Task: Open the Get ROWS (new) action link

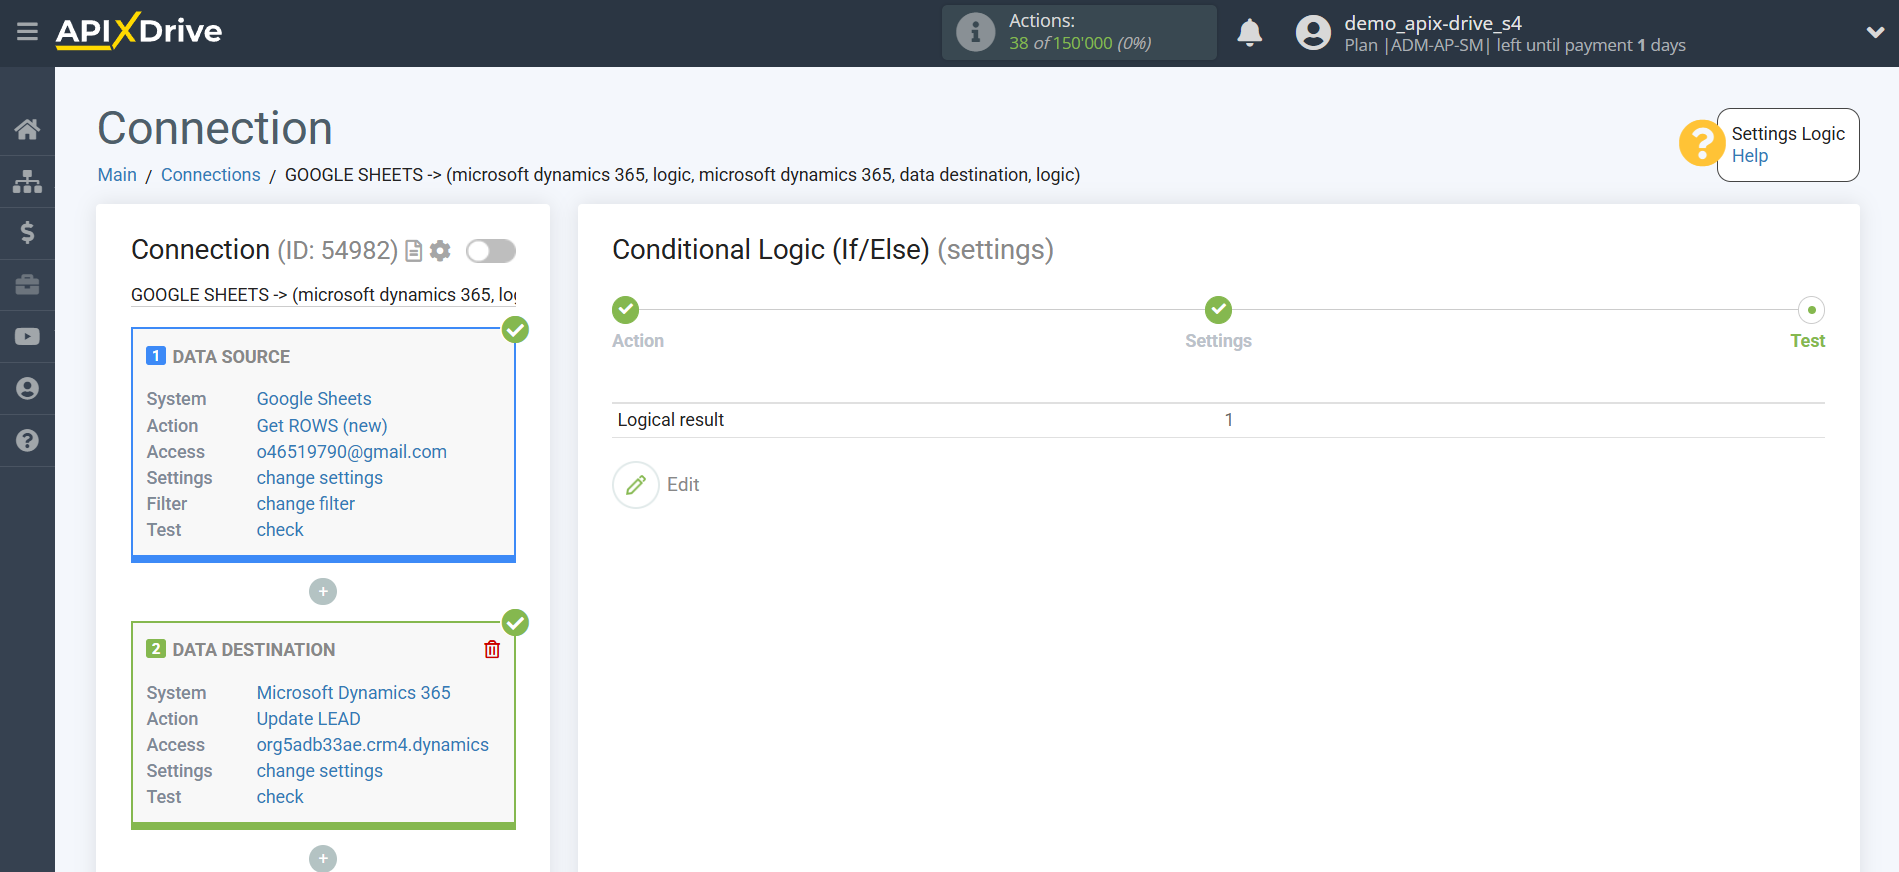Action: click(322, 426)
